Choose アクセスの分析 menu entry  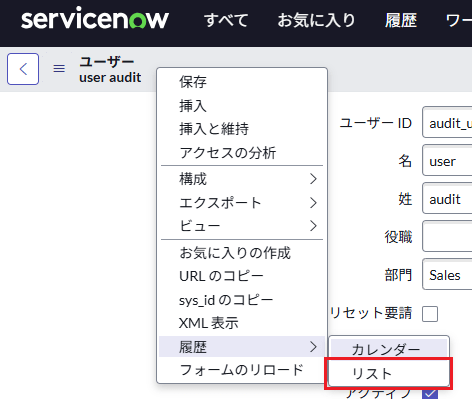(x=242, y=153)
